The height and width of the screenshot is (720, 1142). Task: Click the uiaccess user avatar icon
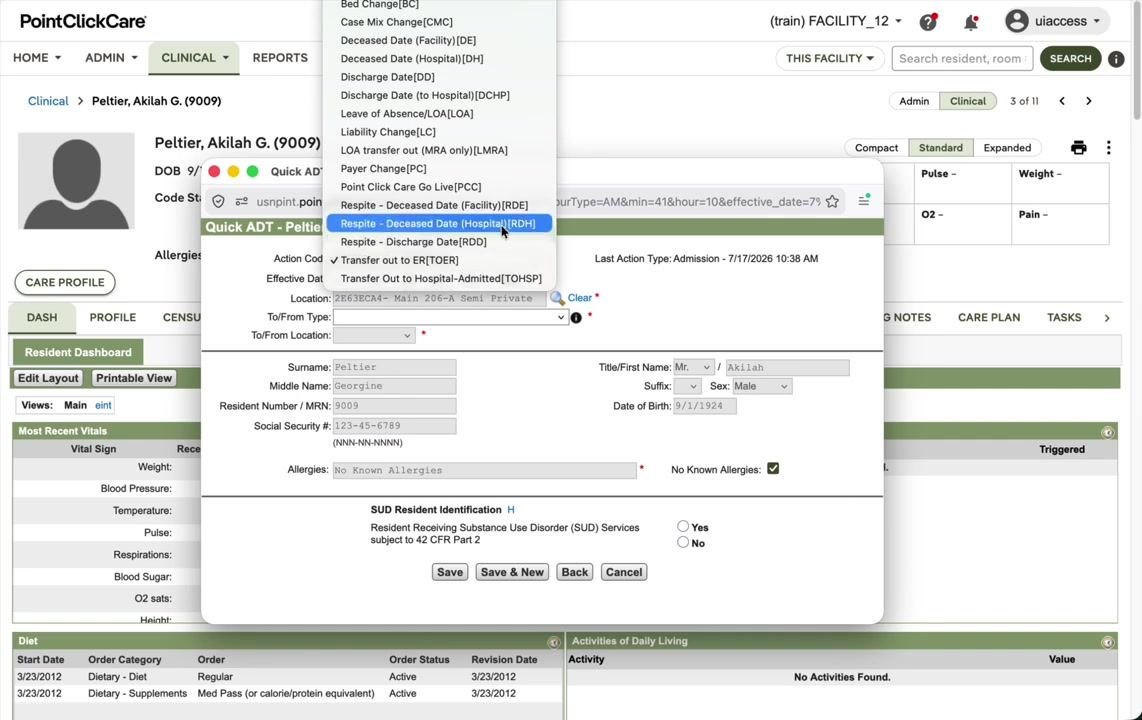point(1016,21)
